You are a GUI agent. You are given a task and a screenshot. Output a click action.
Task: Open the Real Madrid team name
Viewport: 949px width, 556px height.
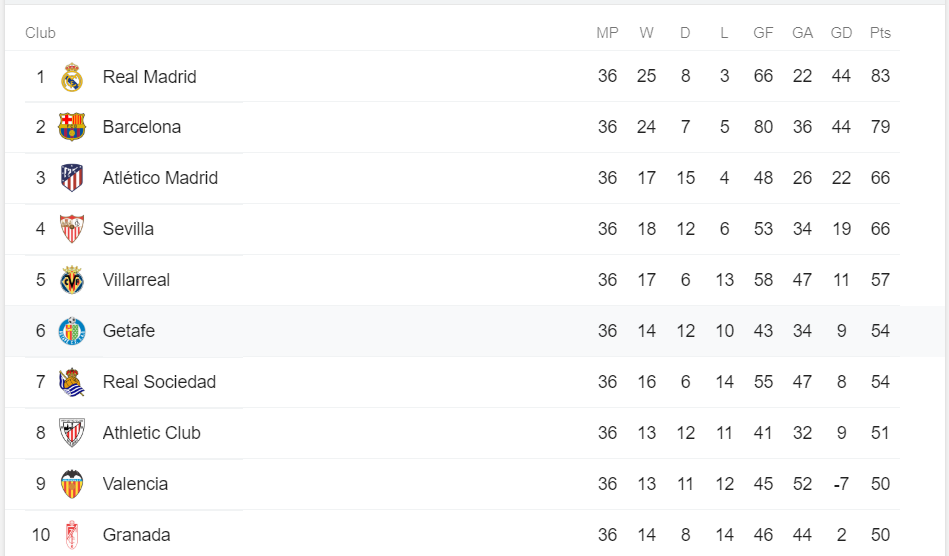(149, 77)
